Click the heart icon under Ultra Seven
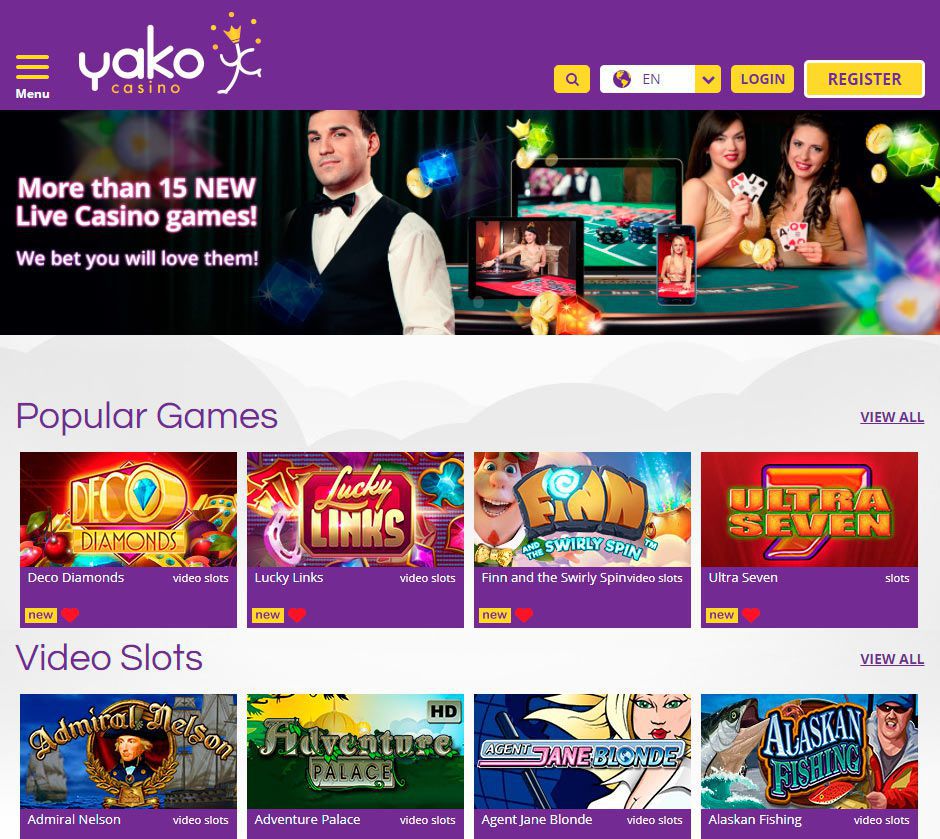Screen dimensions: 940x839 coord(751,615)
